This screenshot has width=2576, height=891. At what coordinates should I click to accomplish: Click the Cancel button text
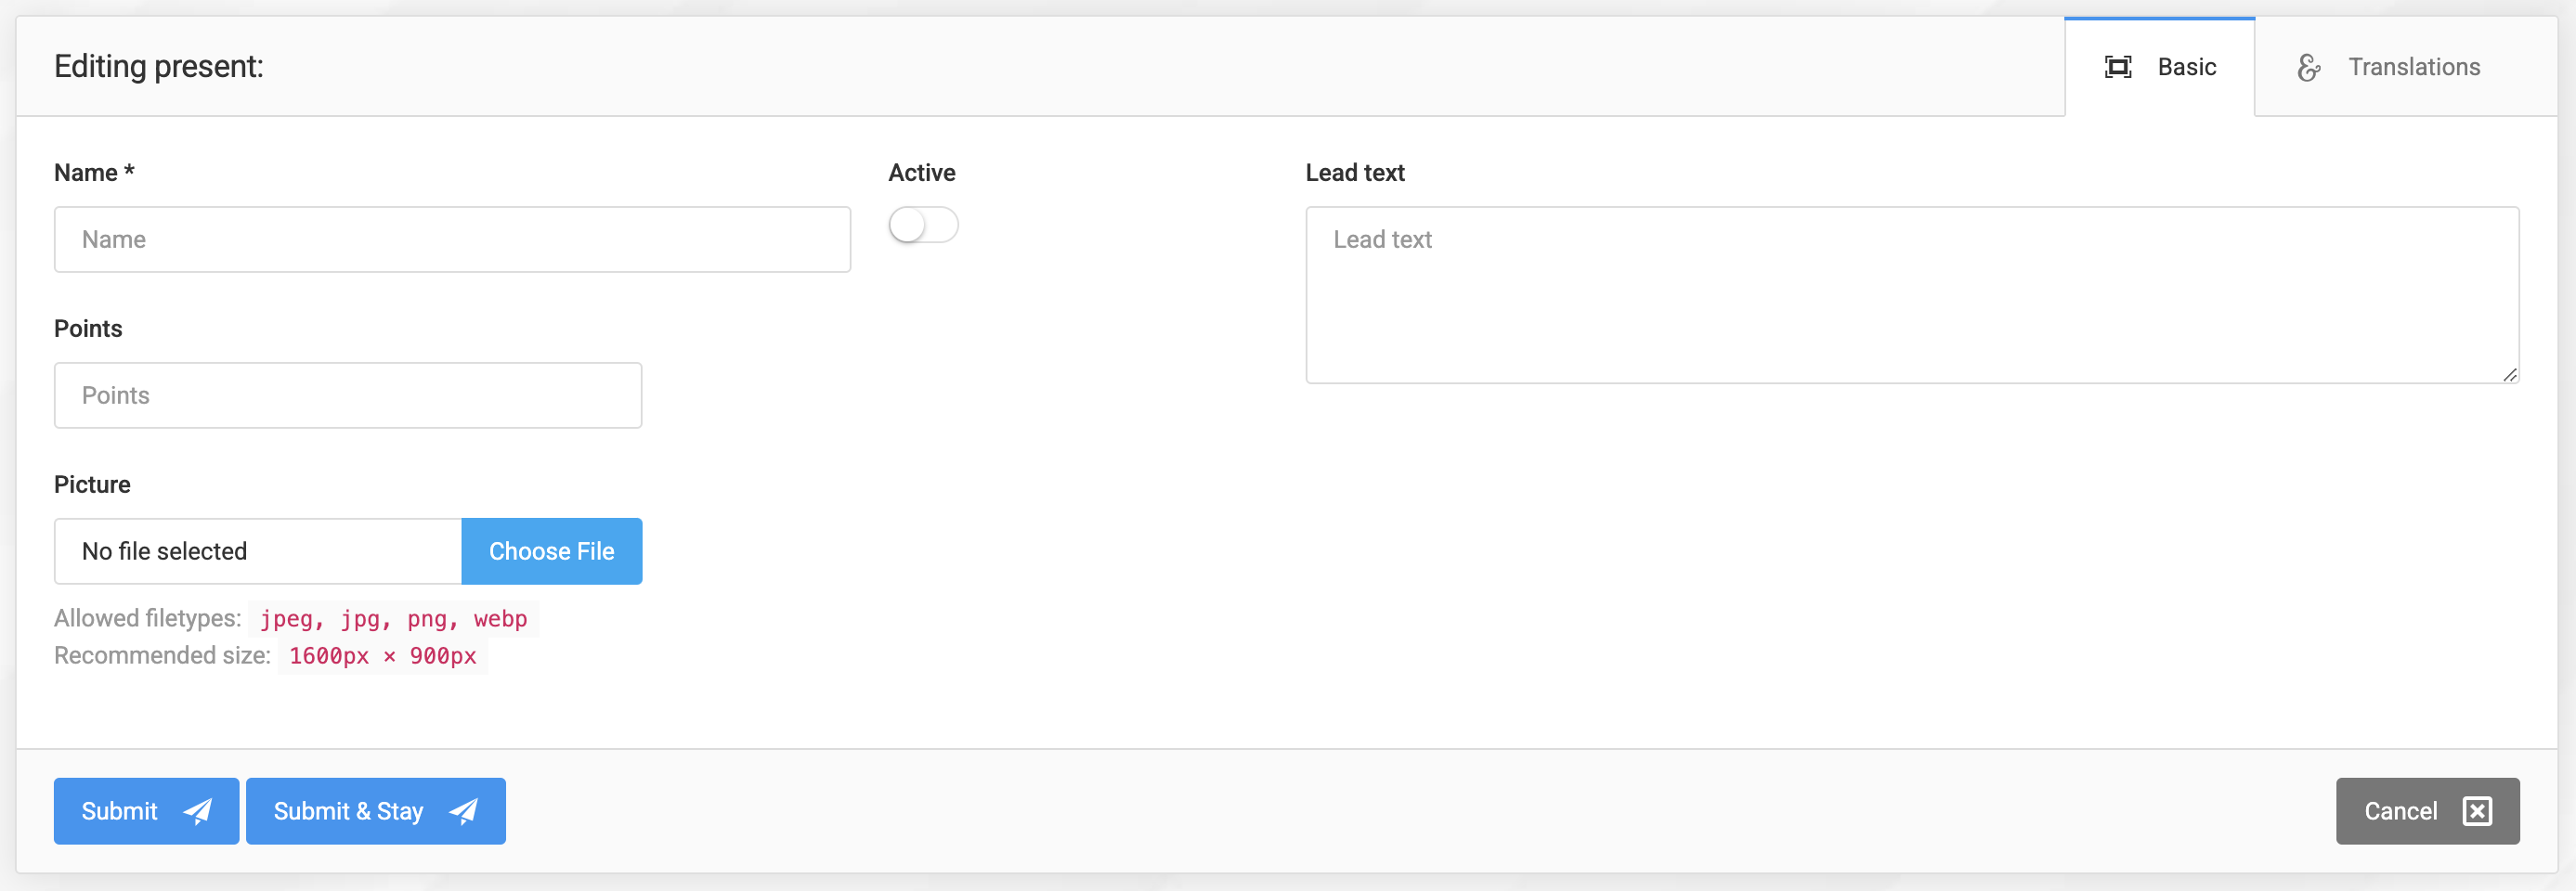pos(2400,811)
